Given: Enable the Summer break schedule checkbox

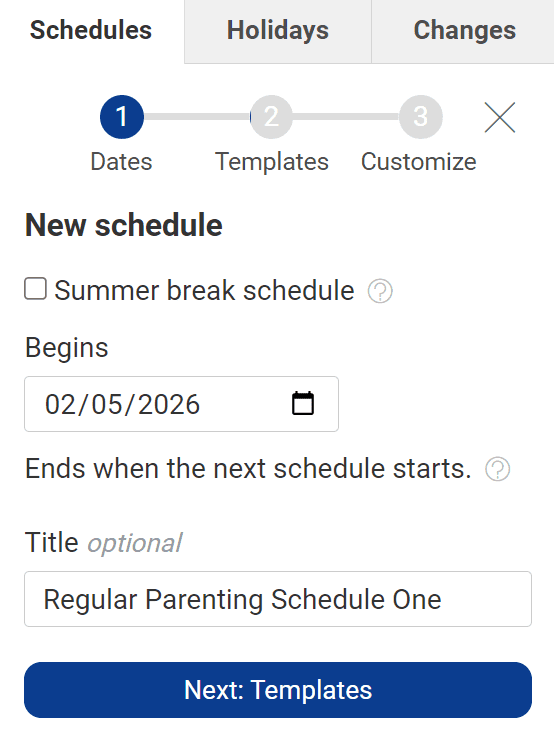Looking at the screenshot, I should pyautogui.click(x=35, y=288).
